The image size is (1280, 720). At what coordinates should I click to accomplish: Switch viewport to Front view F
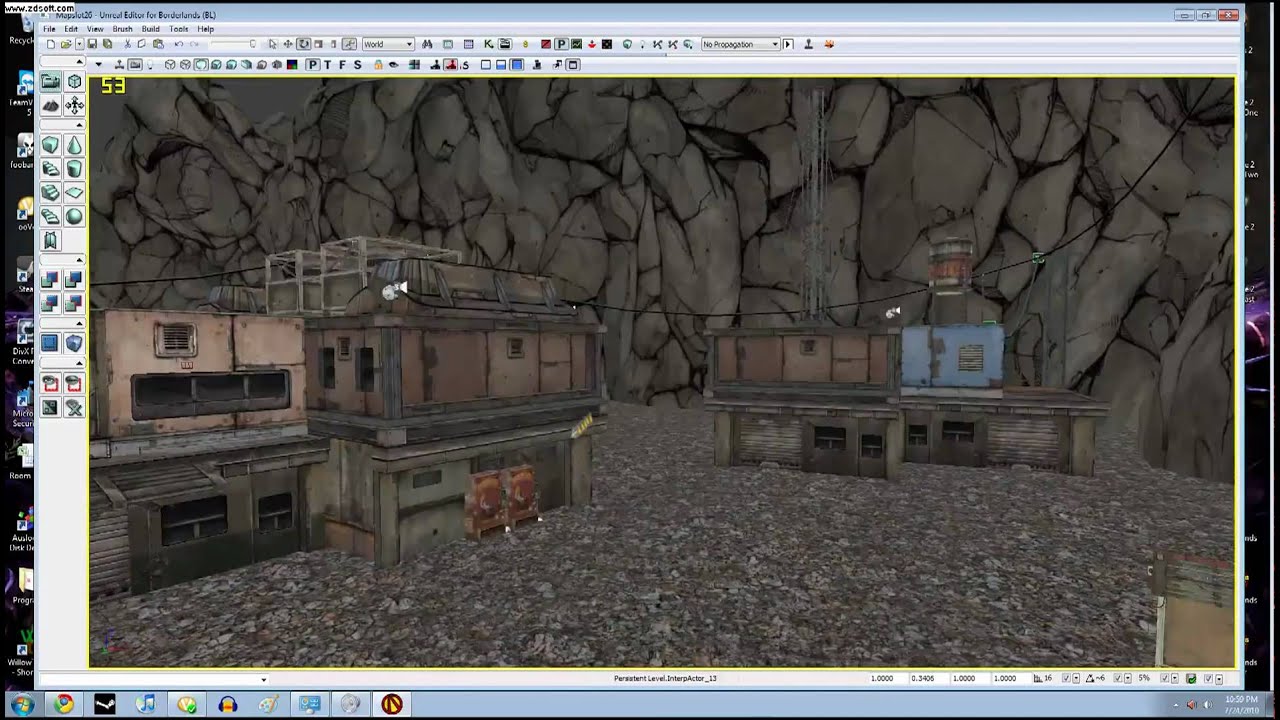[x=342, y=65]
